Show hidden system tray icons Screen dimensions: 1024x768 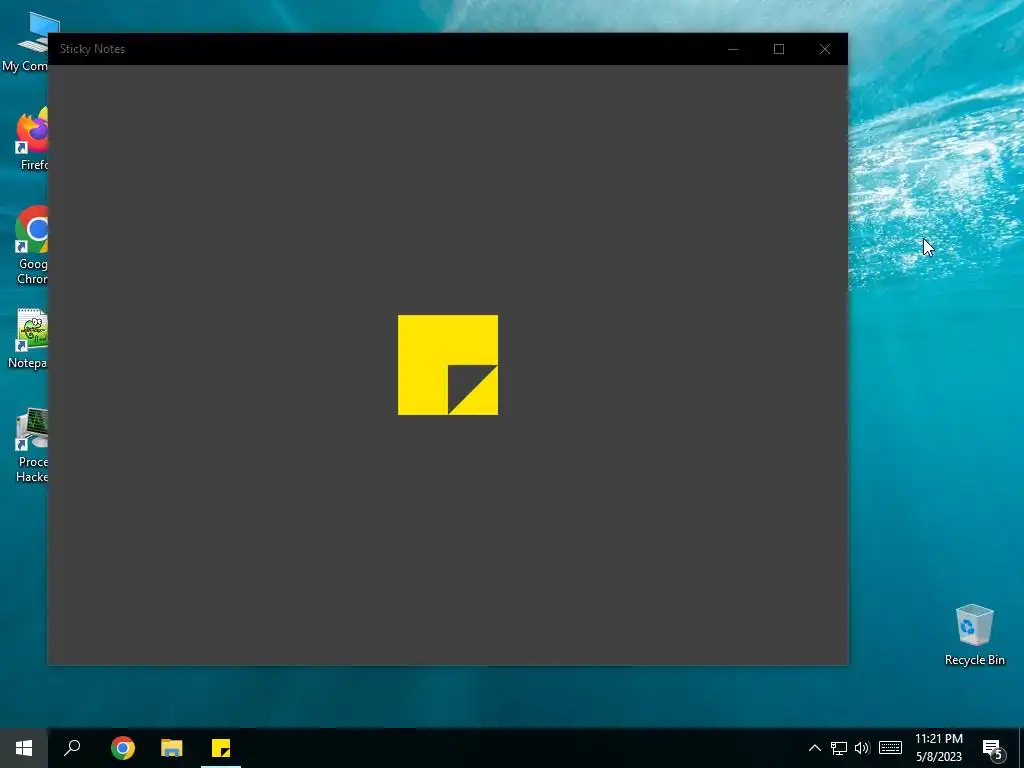tap(814, 748)
